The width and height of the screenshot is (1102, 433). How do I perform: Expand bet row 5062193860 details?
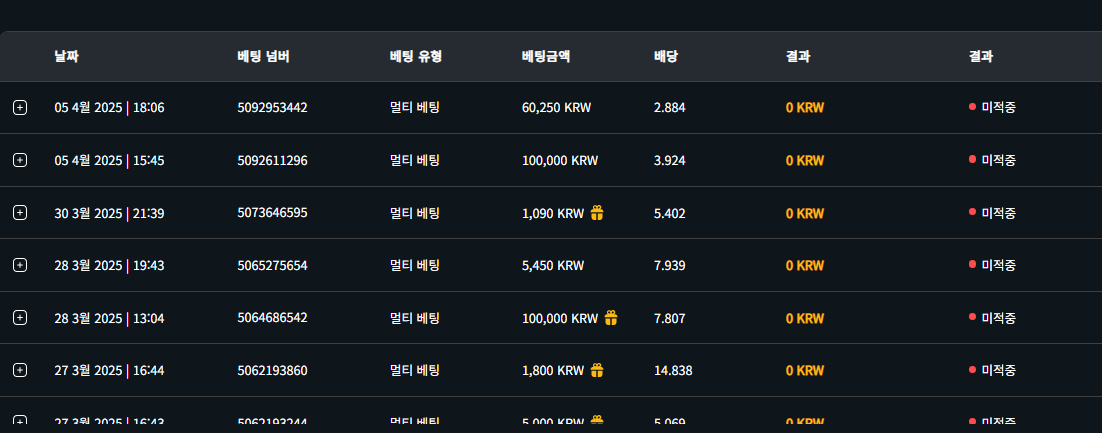tap(20, 370)
